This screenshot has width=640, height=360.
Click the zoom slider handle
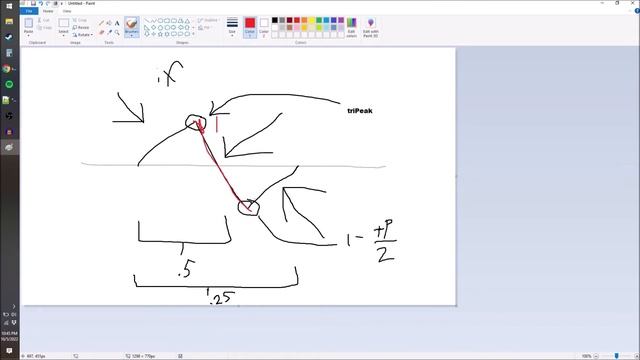616,356
